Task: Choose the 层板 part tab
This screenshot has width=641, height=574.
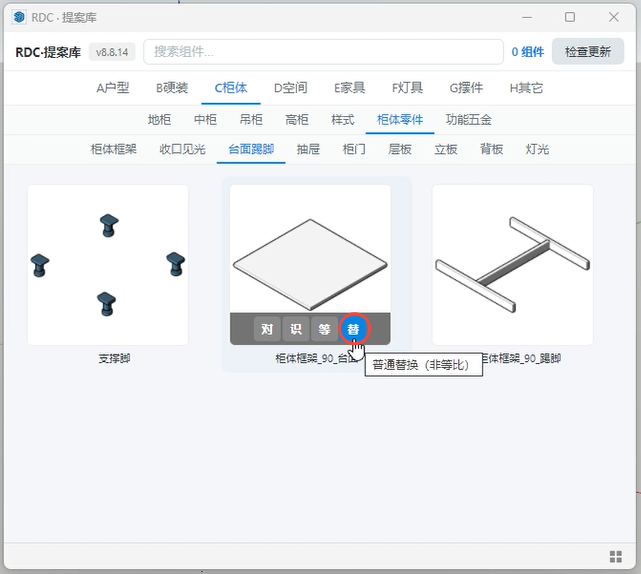Action: point(400,149)
